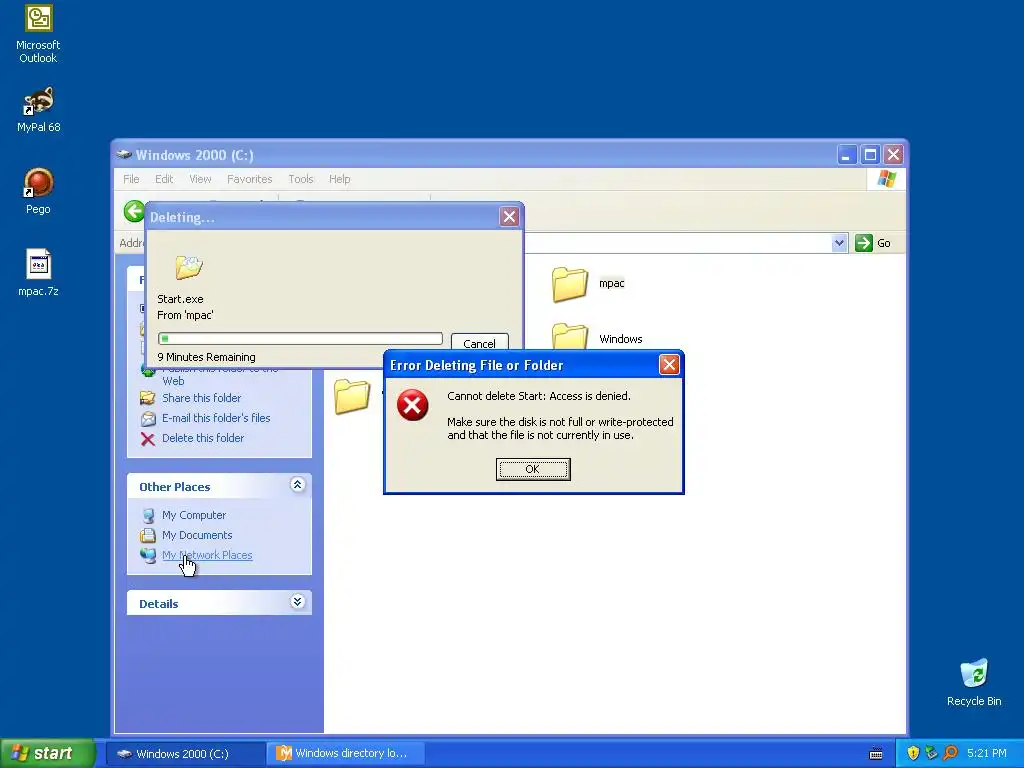The image size is (1024, 768).
Task: Click the My Network Places globe icon
Action: point(148,555)
